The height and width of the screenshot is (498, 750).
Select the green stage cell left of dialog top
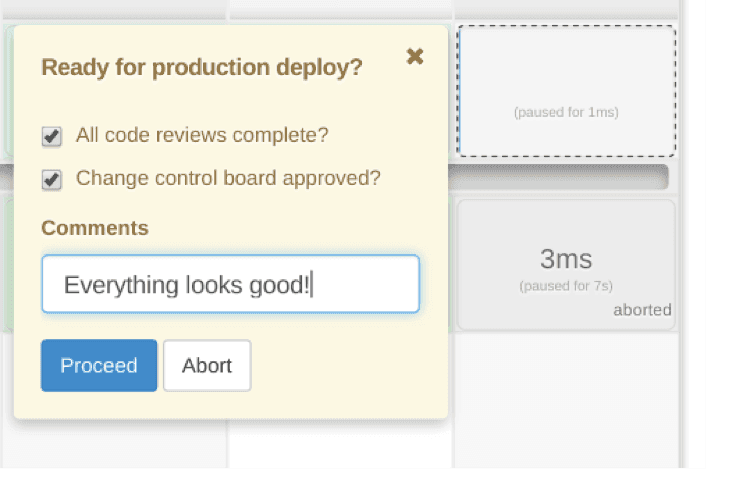[7, 90]
